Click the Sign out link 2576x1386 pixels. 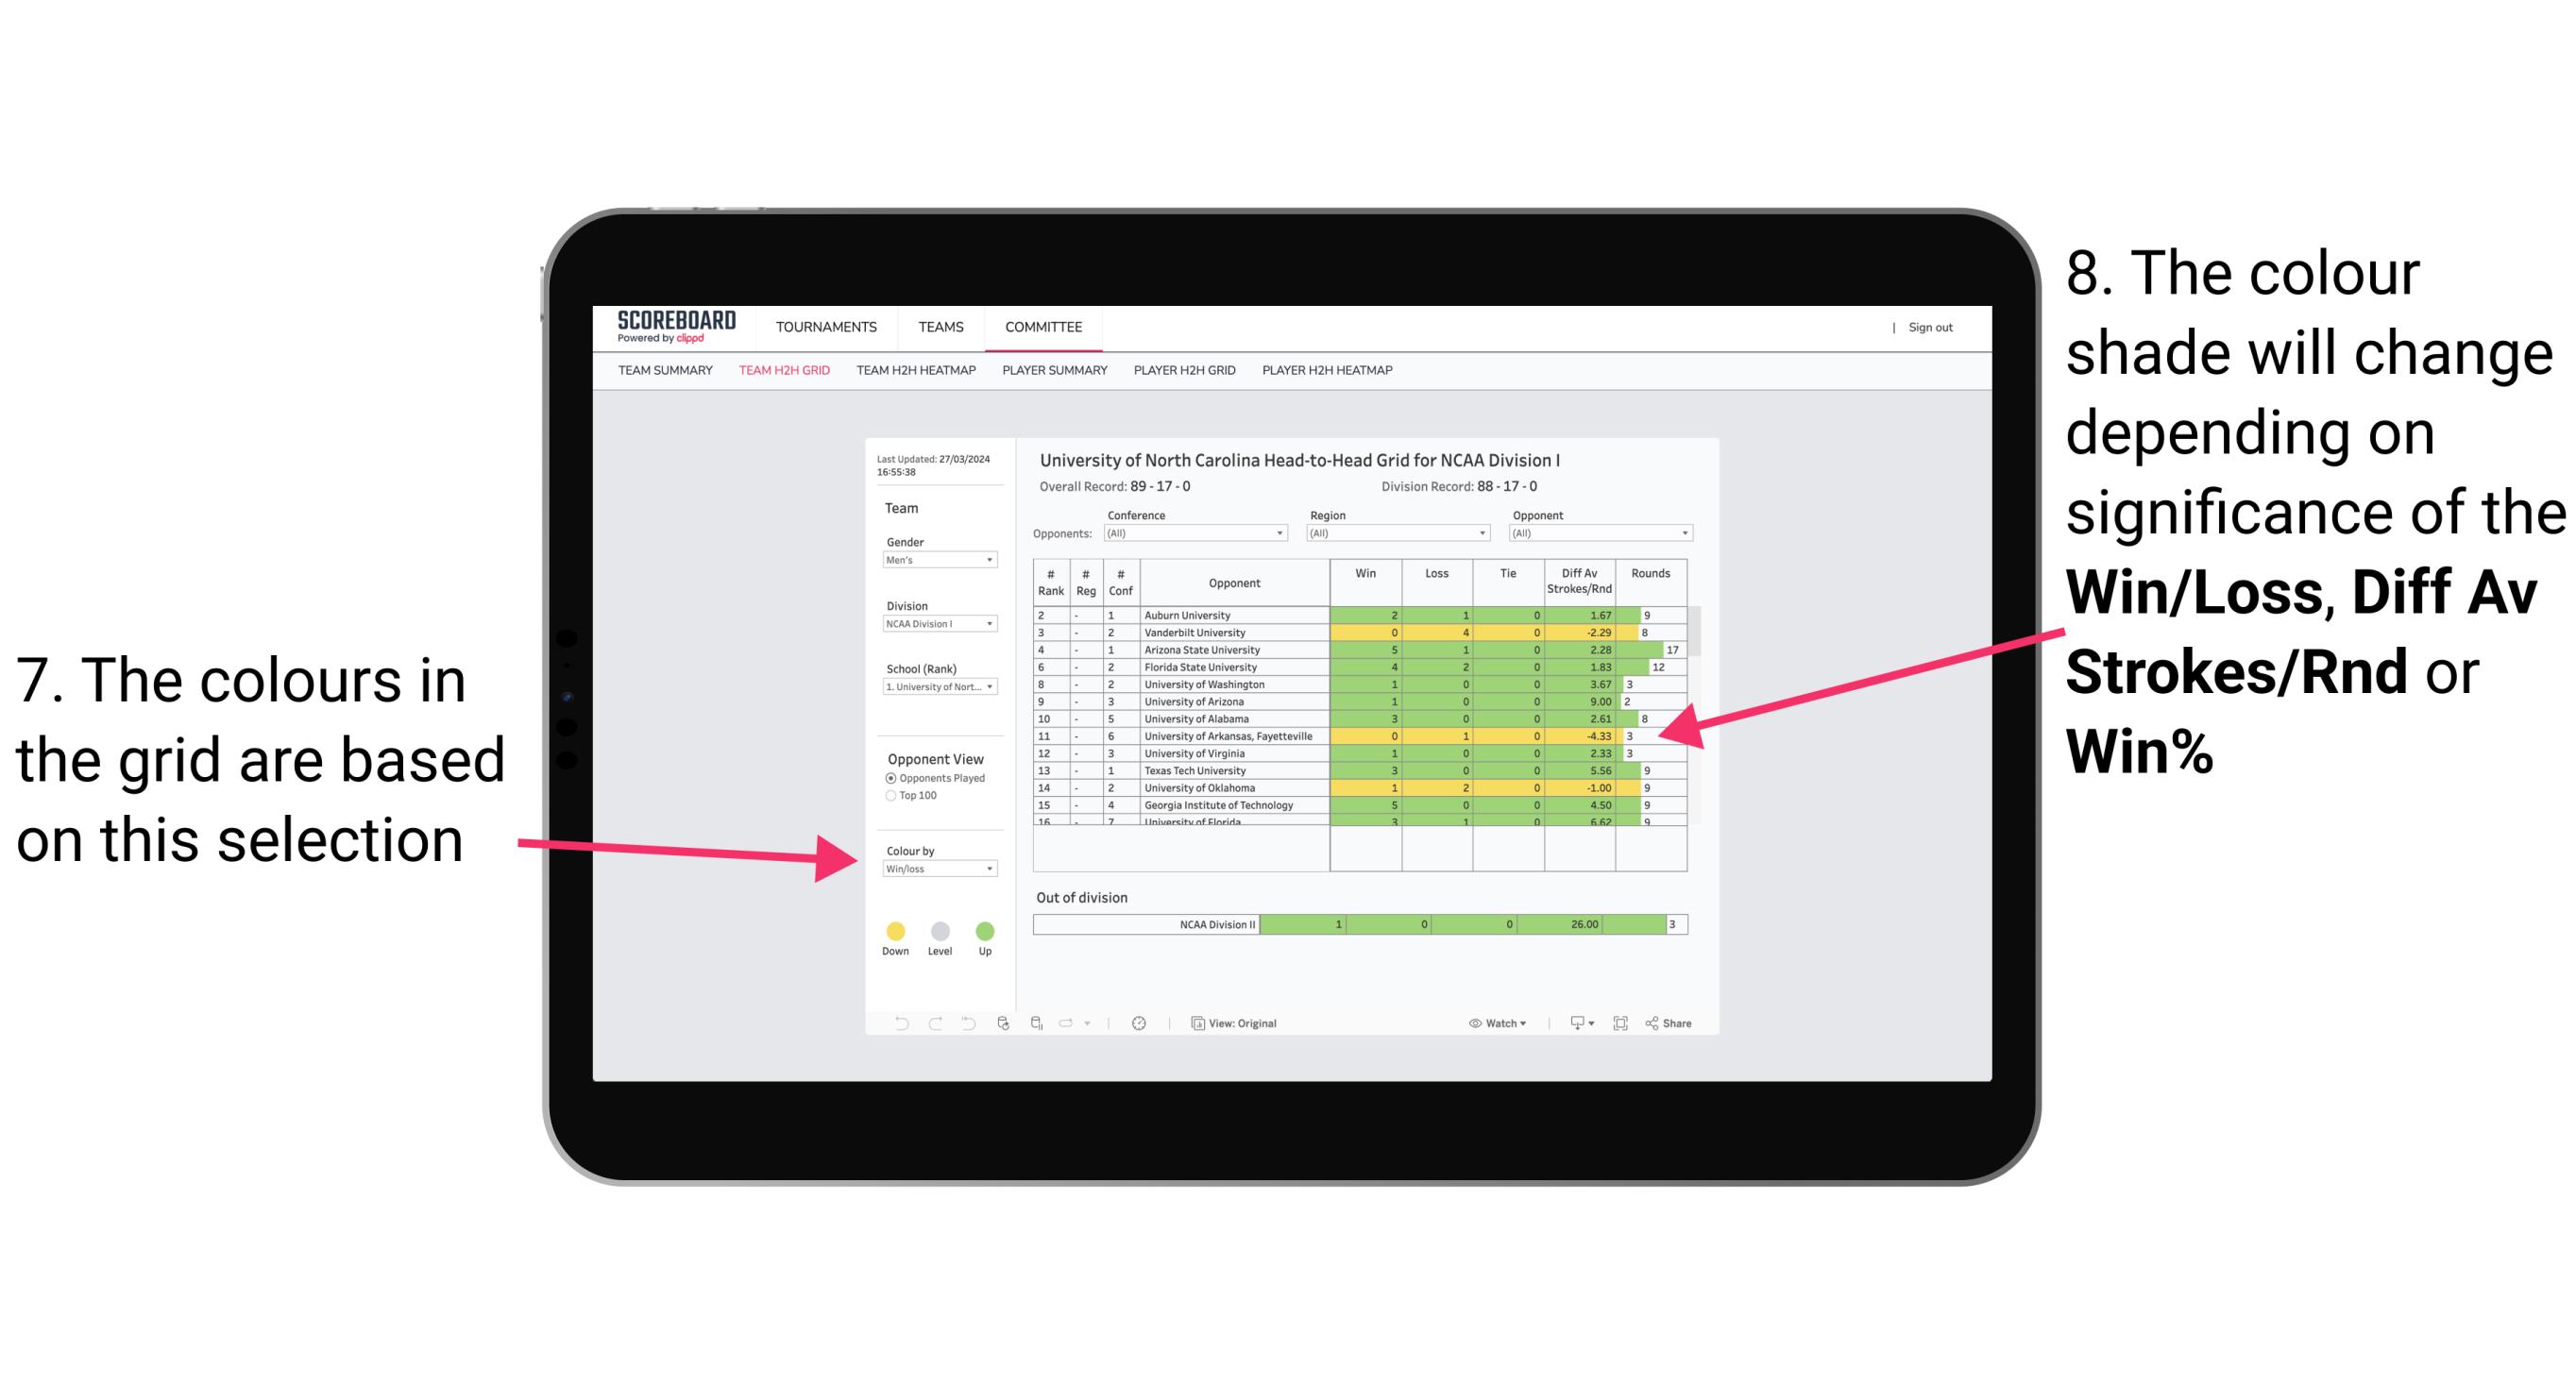[1929, 328]
